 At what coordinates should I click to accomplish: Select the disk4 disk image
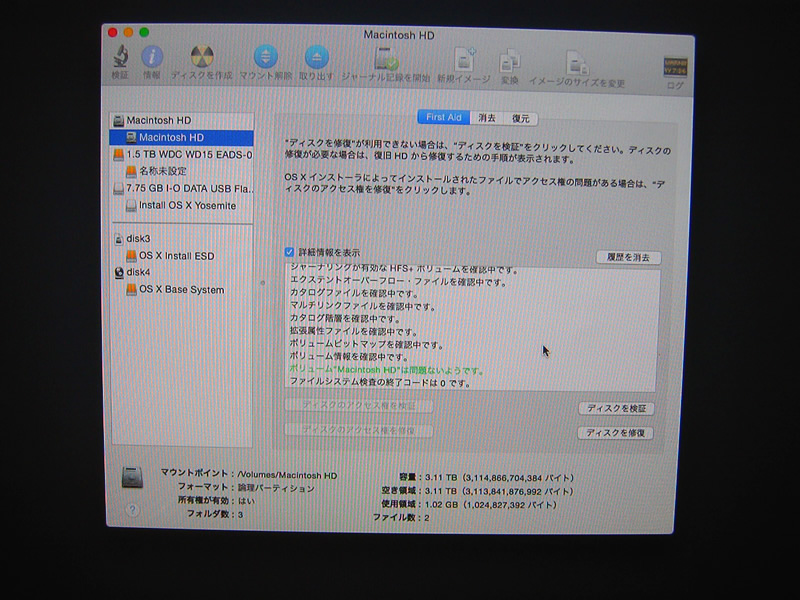click(x=182, y=272)
